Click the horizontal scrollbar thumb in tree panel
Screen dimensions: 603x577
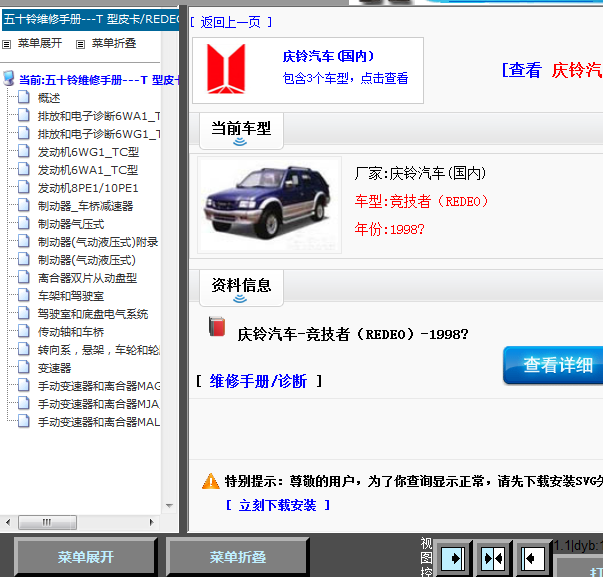pos(47,522)
